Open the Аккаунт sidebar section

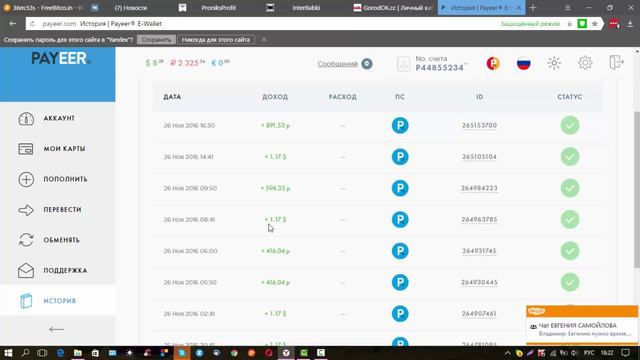(58, 118)
